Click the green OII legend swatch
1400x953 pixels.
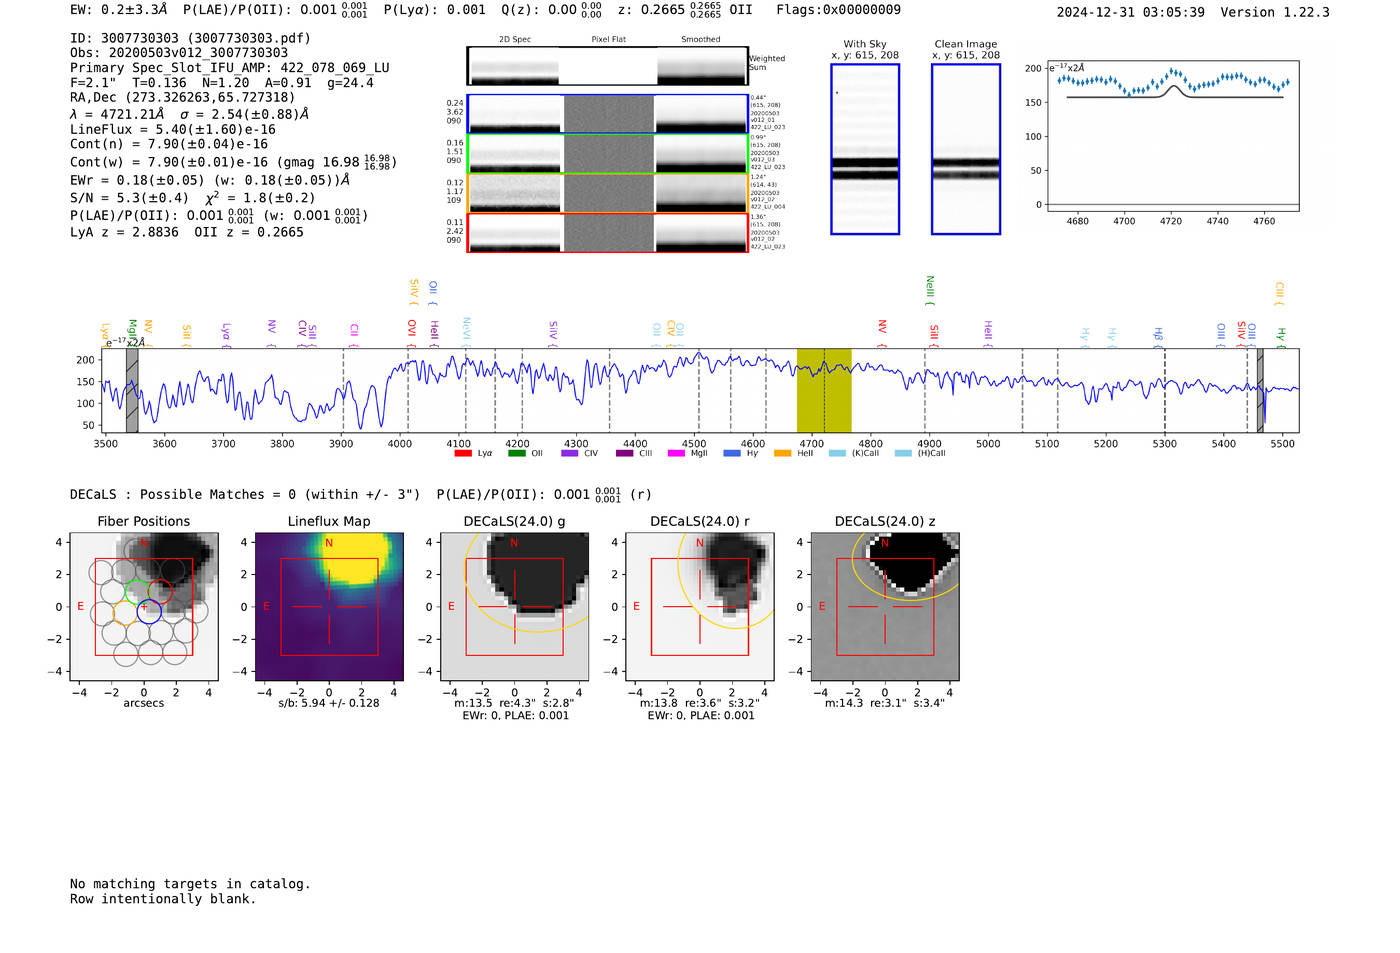pos(516,454)
